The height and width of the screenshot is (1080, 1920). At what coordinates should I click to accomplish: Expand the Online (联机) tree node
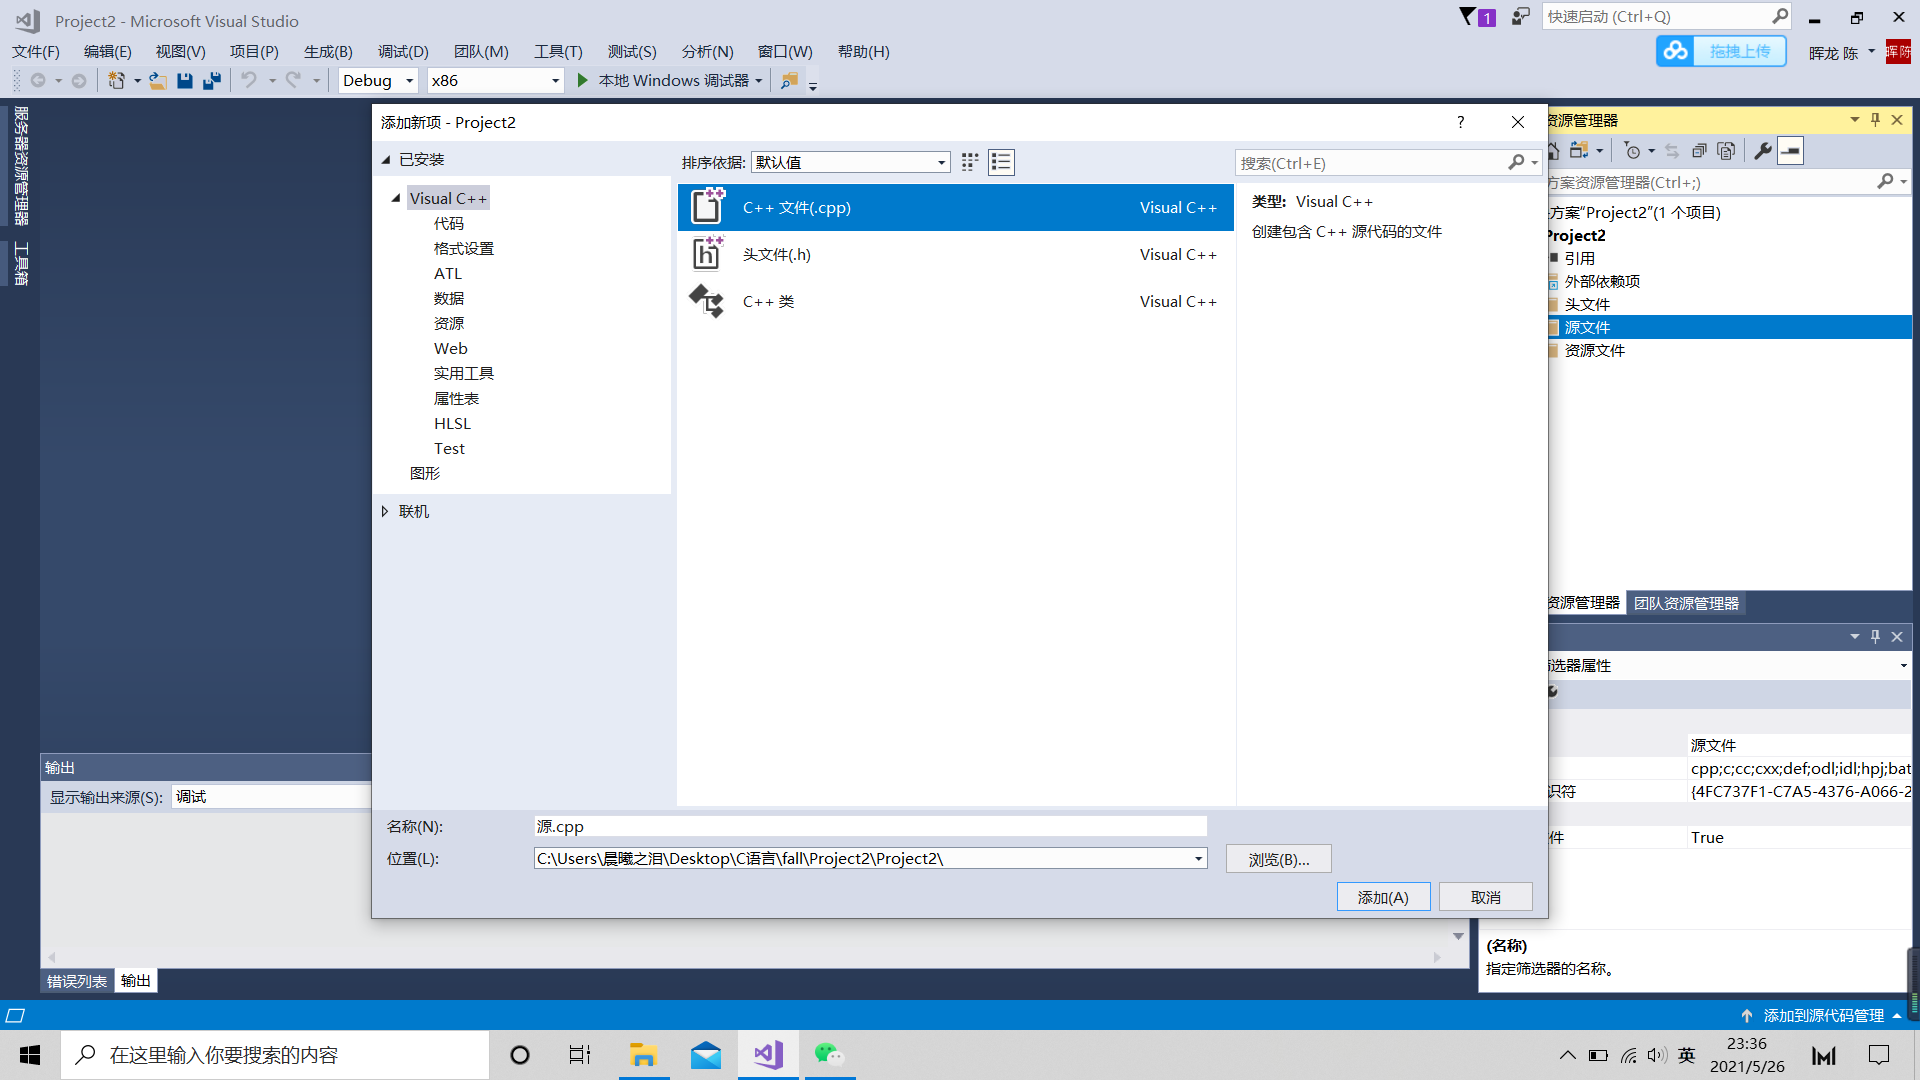click(385, 511)
